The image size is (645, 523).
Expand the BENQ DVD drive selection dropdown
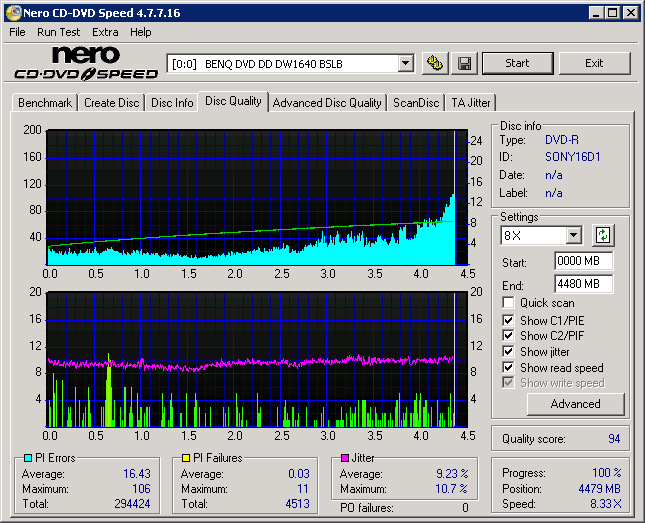(x=405, y=64)
